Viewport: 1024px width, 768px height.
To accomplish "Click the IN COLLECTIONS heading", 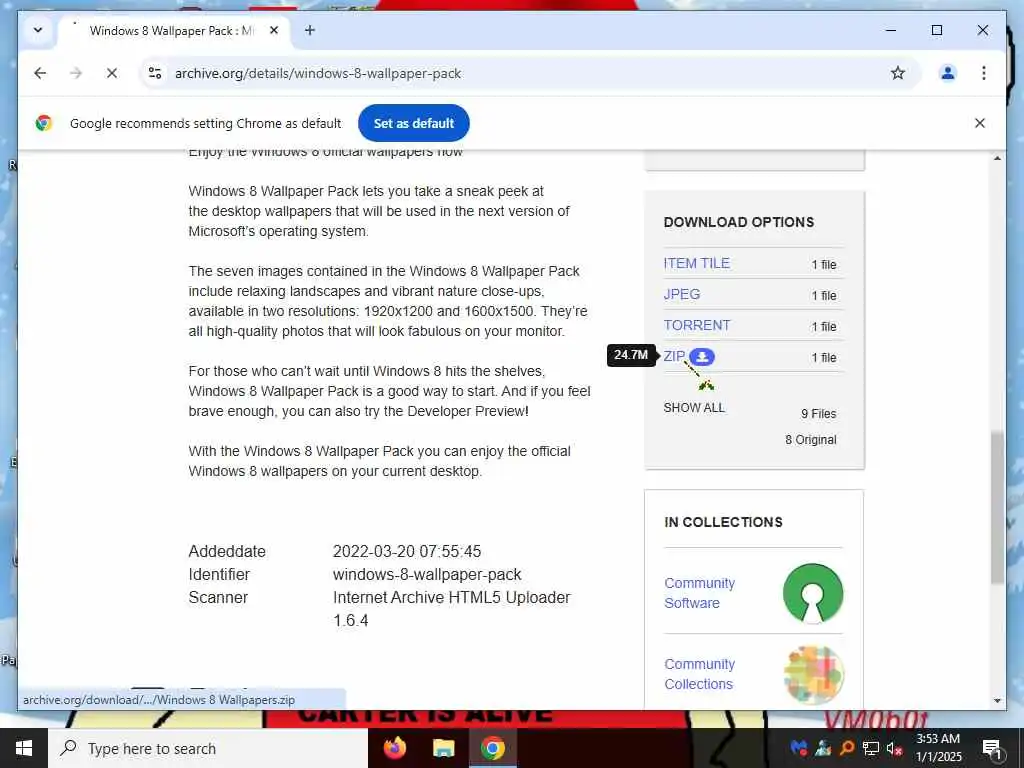I will click(723, 522).
